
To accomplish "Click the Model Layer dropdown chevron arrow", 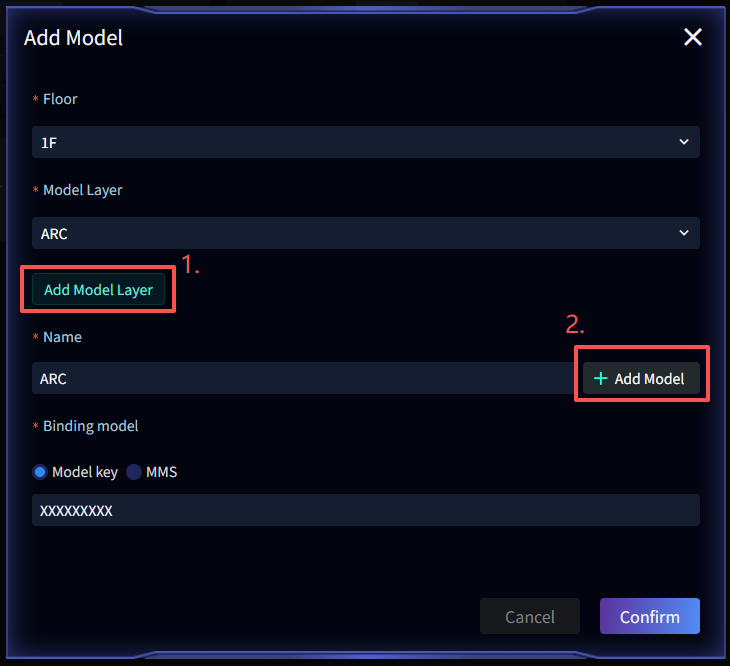I will click(x=684, y=233).
